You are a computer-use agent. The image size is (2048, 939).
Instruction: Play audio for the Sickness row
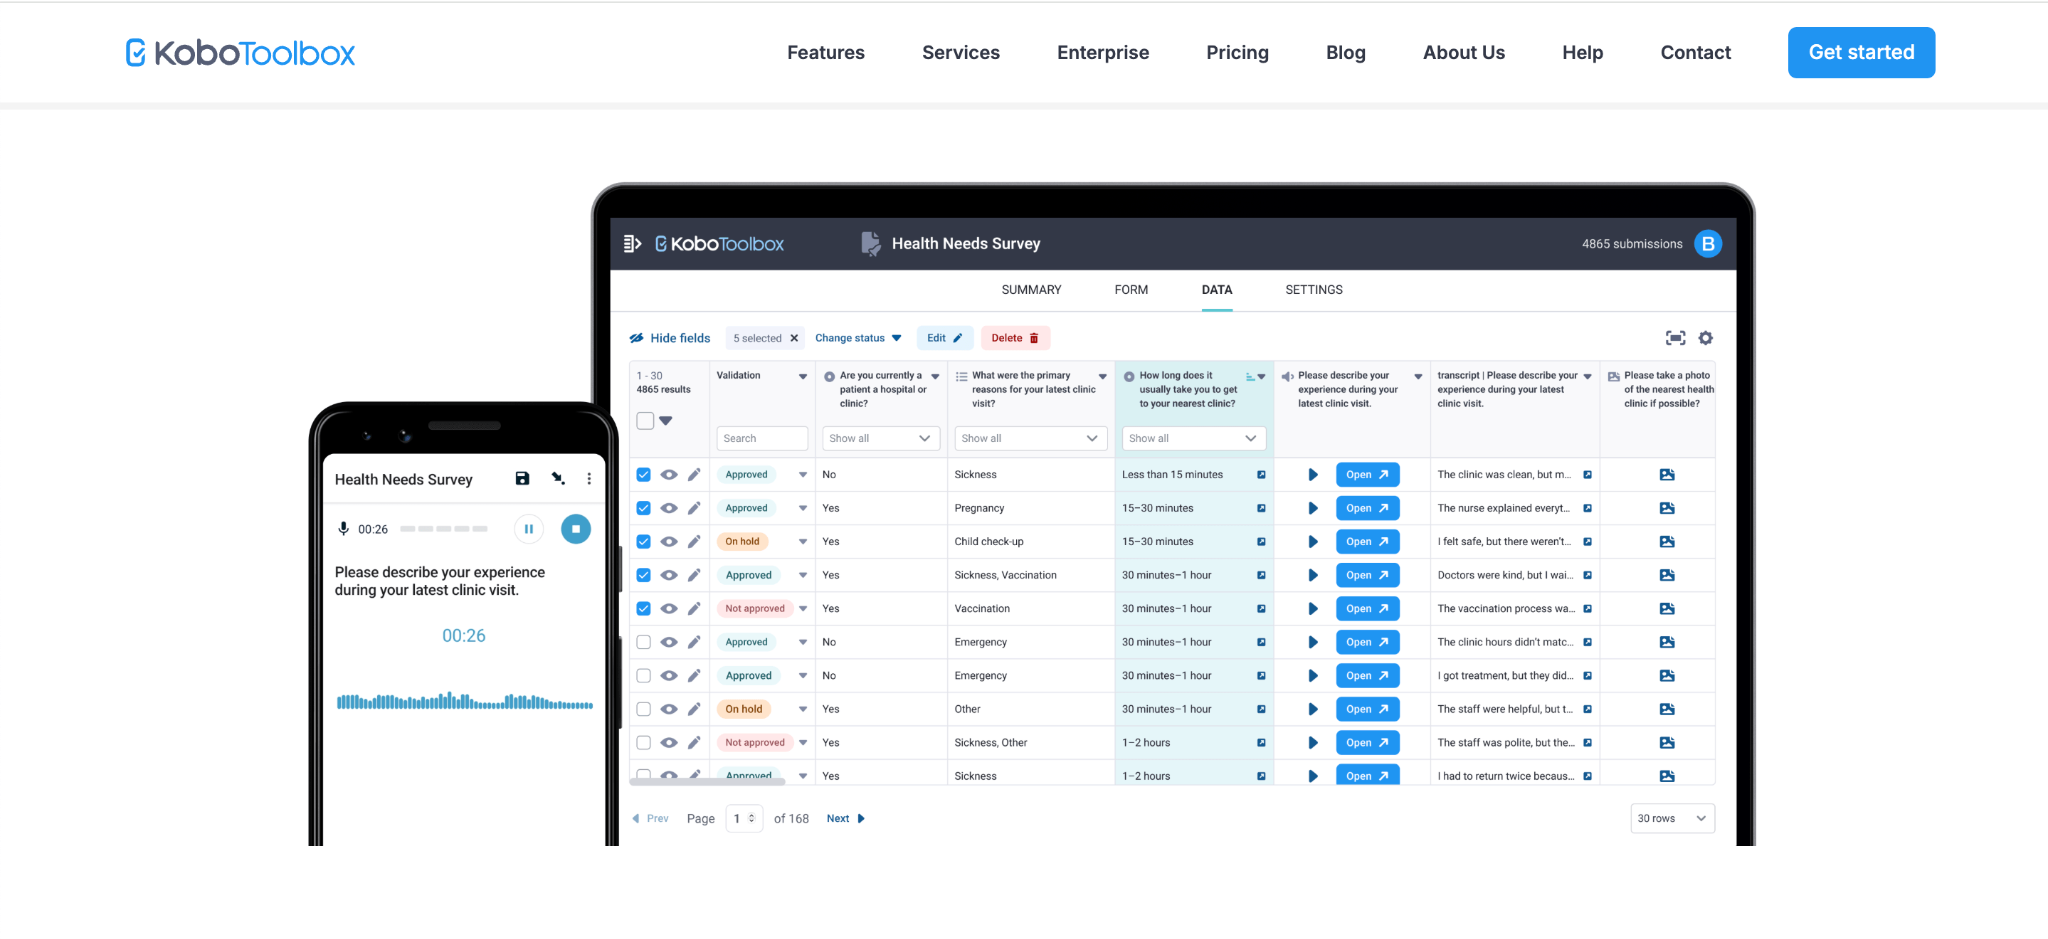pyautogui.click(x=1313, y=475)
